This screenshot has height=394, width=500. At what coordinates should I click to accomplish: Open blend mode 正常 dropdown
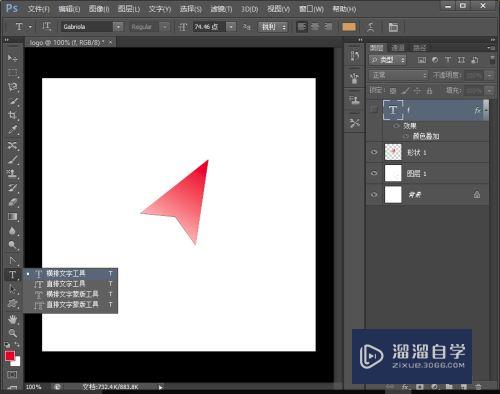tap(398, 75)
